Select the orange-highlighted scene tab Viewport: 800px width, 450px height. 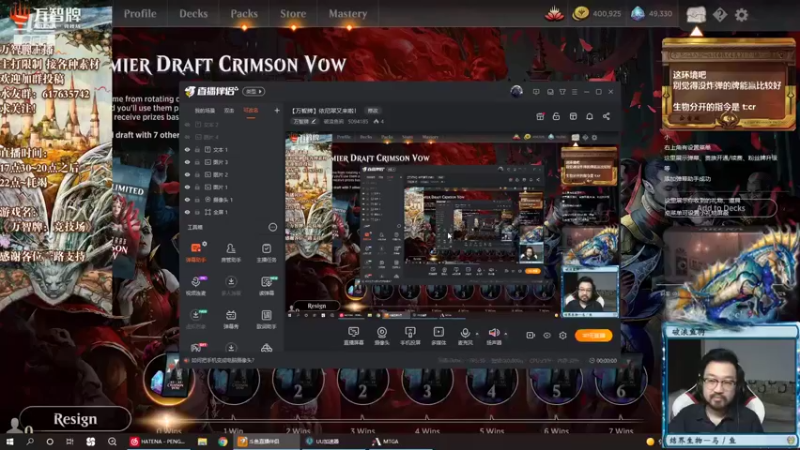[x=251, y=111]
